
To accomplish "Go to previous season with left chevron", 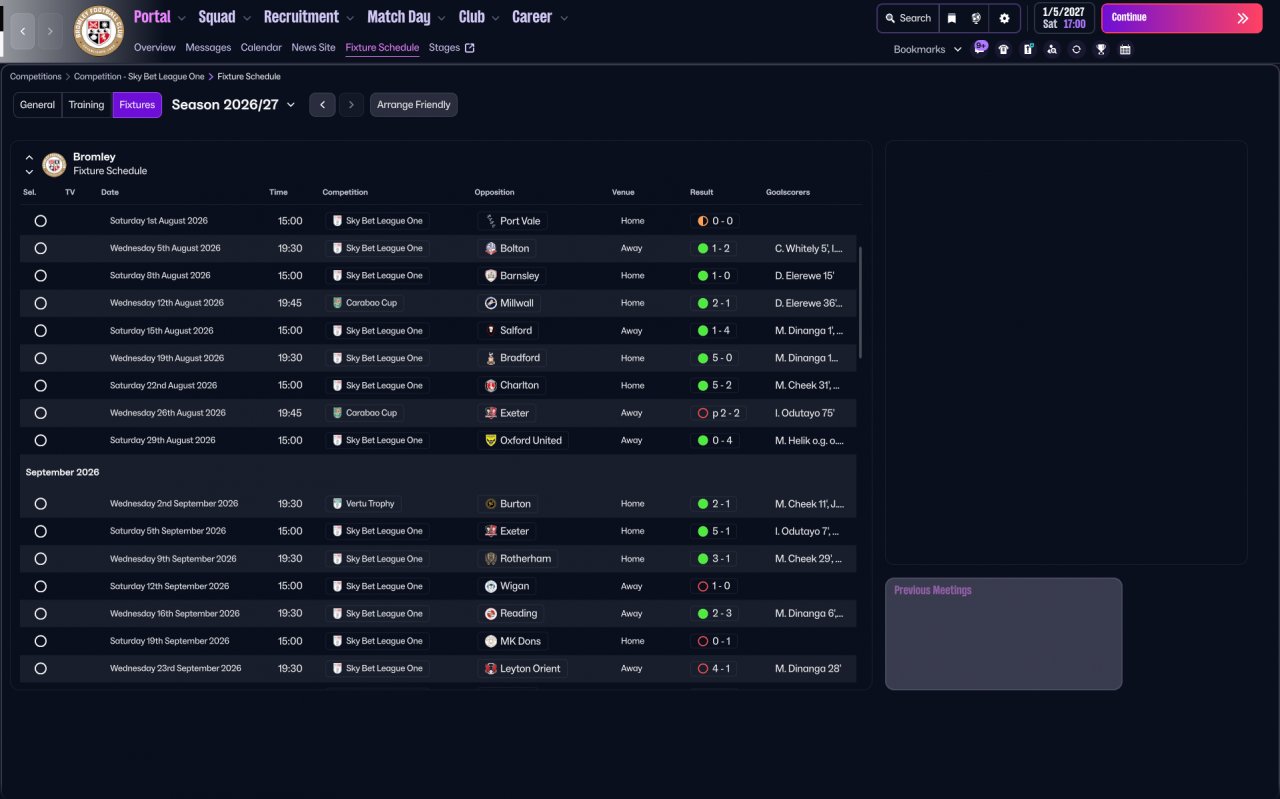I will [x=322, y=105].
